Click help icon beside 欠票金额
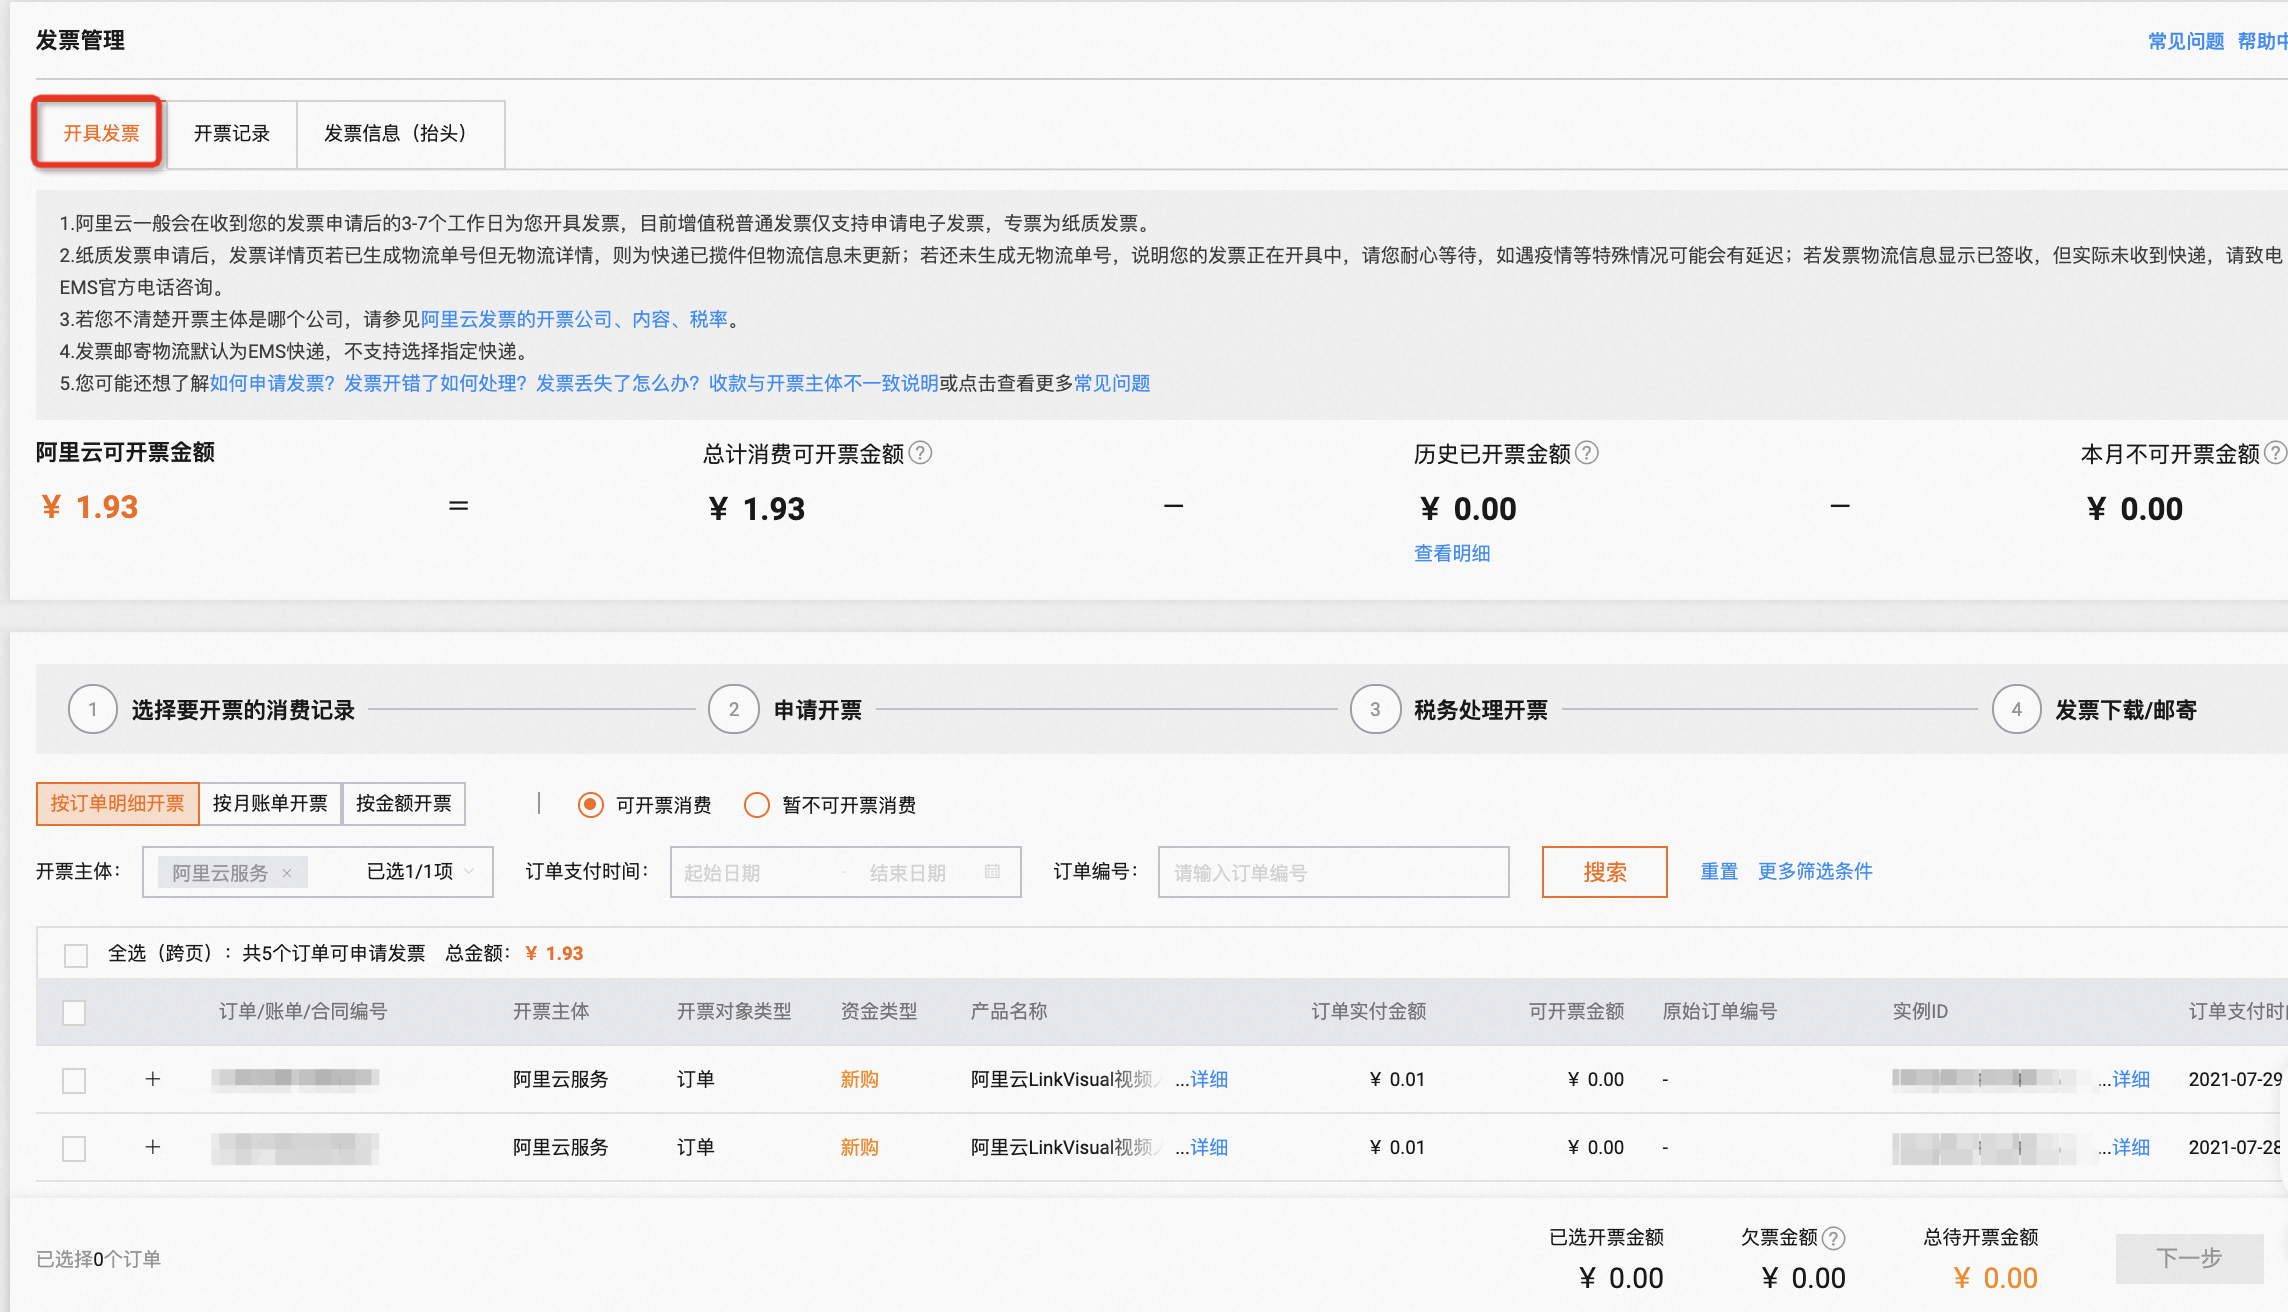This screenshot has height=1312, width=2288. coord(1833,1238)
